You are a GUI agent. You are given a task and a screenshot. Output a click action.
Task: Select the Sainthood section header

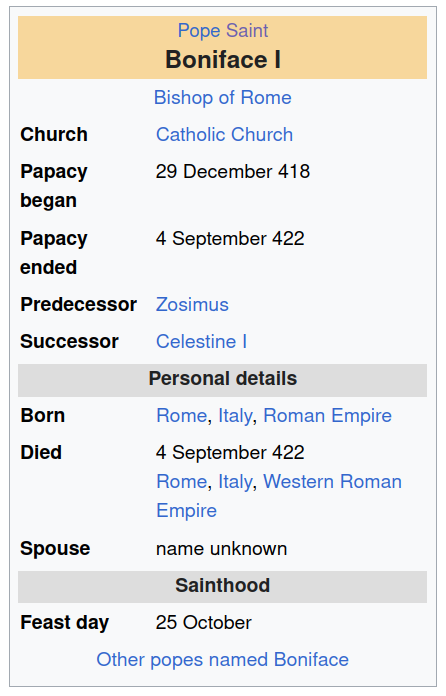(x=223, y=585)
